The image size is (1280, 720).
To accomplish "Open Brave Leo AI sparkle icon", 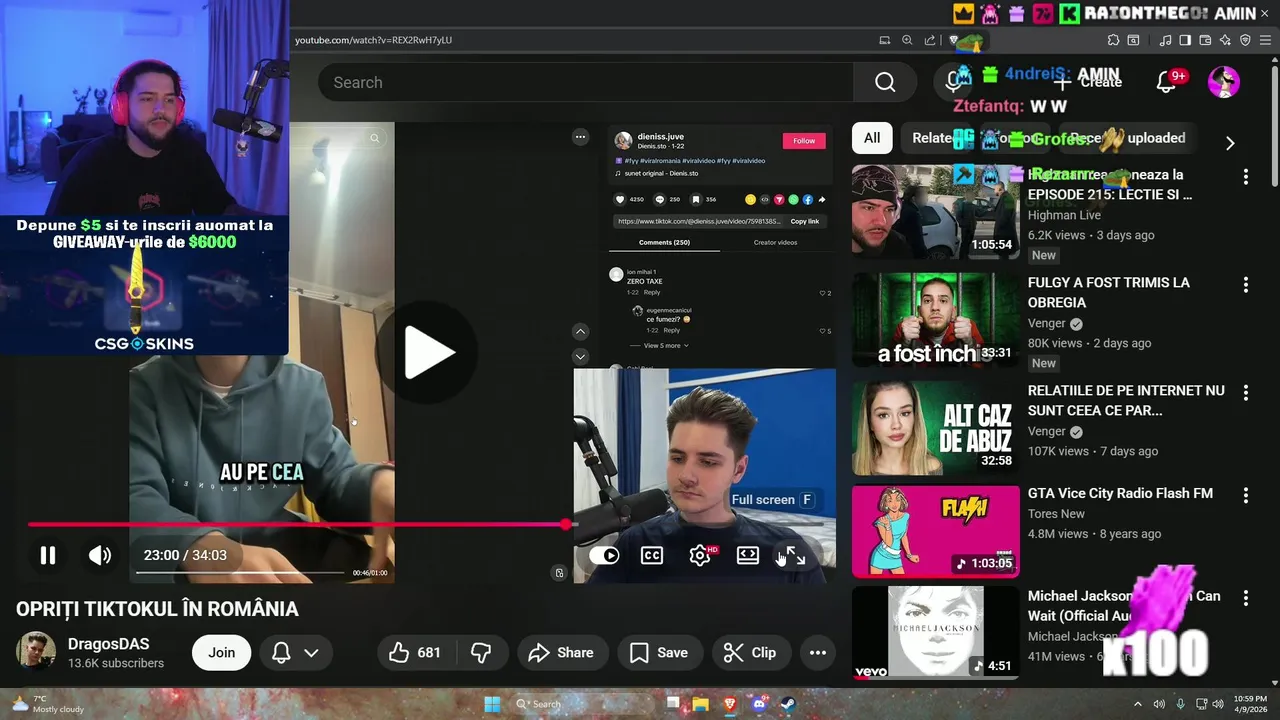I will (x=1225, y=40).
